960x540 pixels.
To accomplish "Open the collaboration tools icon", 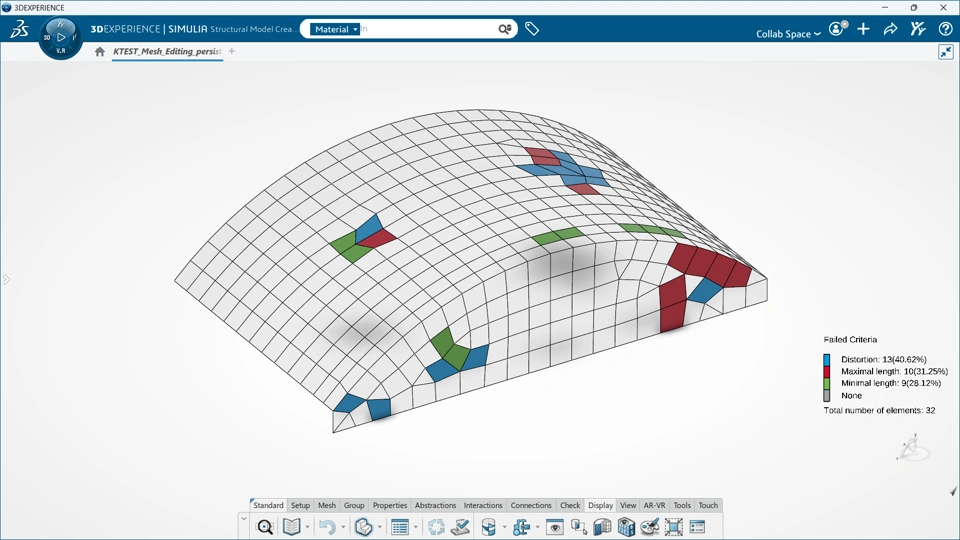I will pyautogui.click(x=917, y=29).
